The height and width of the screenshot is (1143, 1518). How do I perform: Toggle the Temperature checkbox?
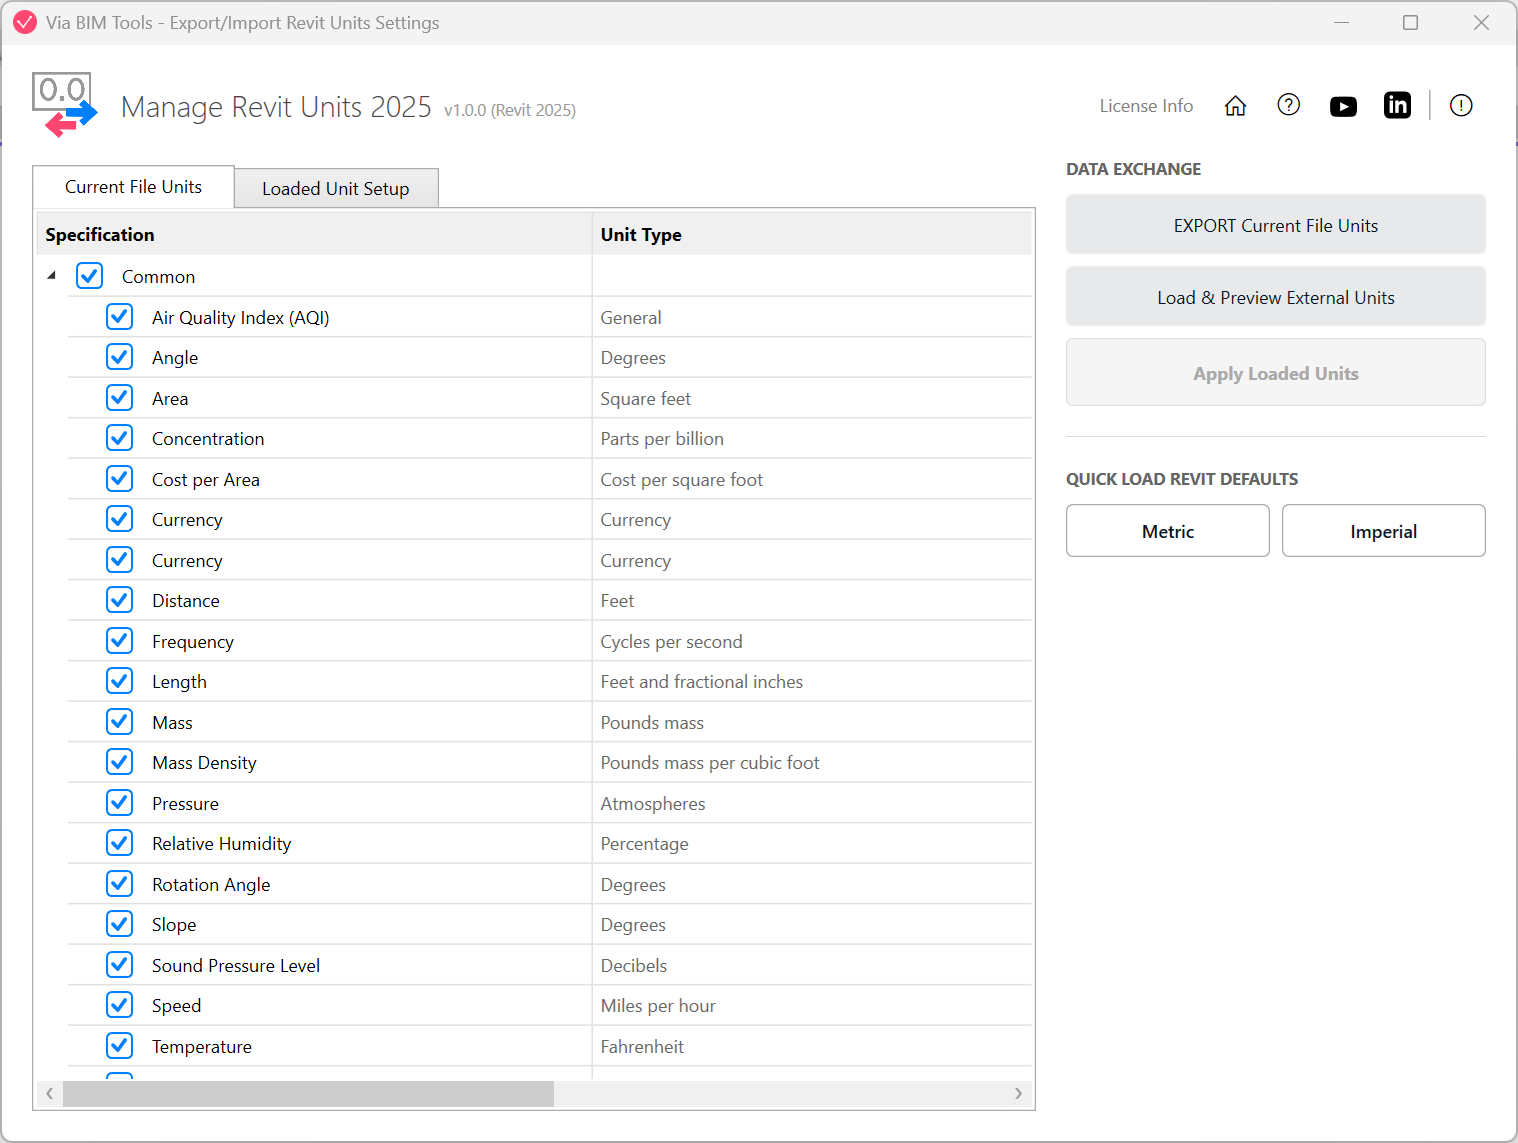point(119,1046)
